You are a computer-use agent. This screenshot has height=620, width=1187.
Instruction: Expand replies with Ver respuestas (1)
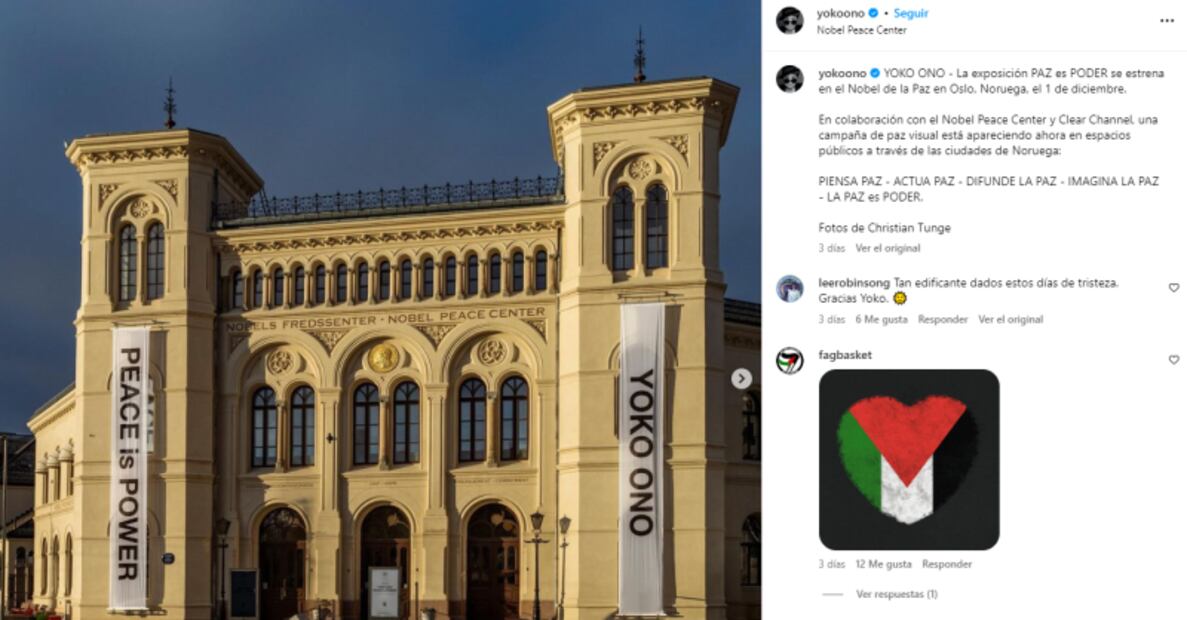(x=896, y=594)
